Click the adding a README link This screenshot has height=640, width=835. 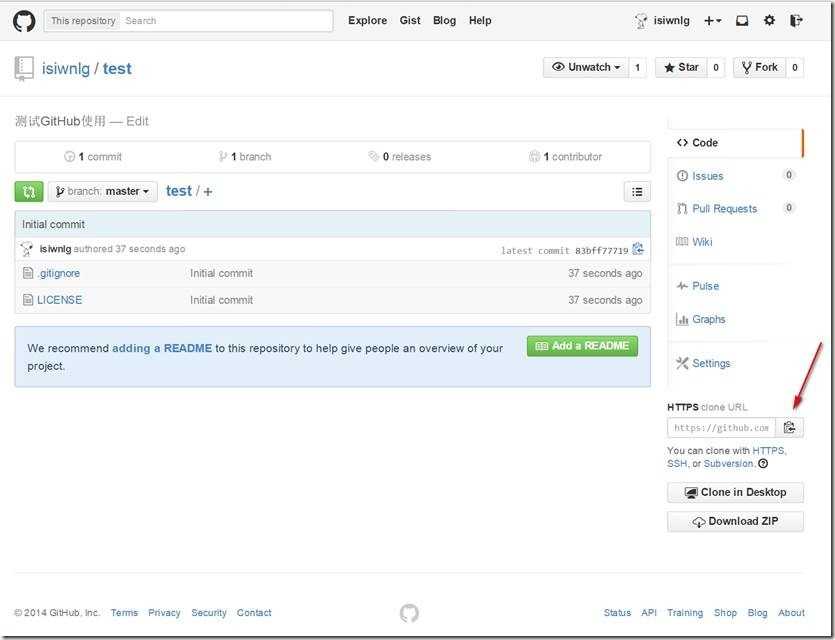pyautogui.click(x=162, y=348)
